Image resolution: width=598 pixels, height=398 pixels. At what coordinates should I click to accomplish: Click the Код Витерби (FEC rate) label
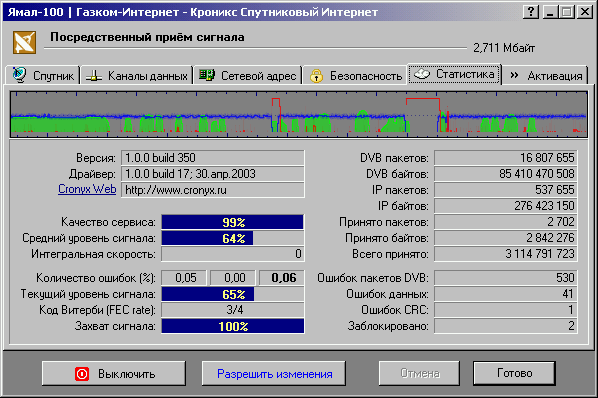pos(97,310)
